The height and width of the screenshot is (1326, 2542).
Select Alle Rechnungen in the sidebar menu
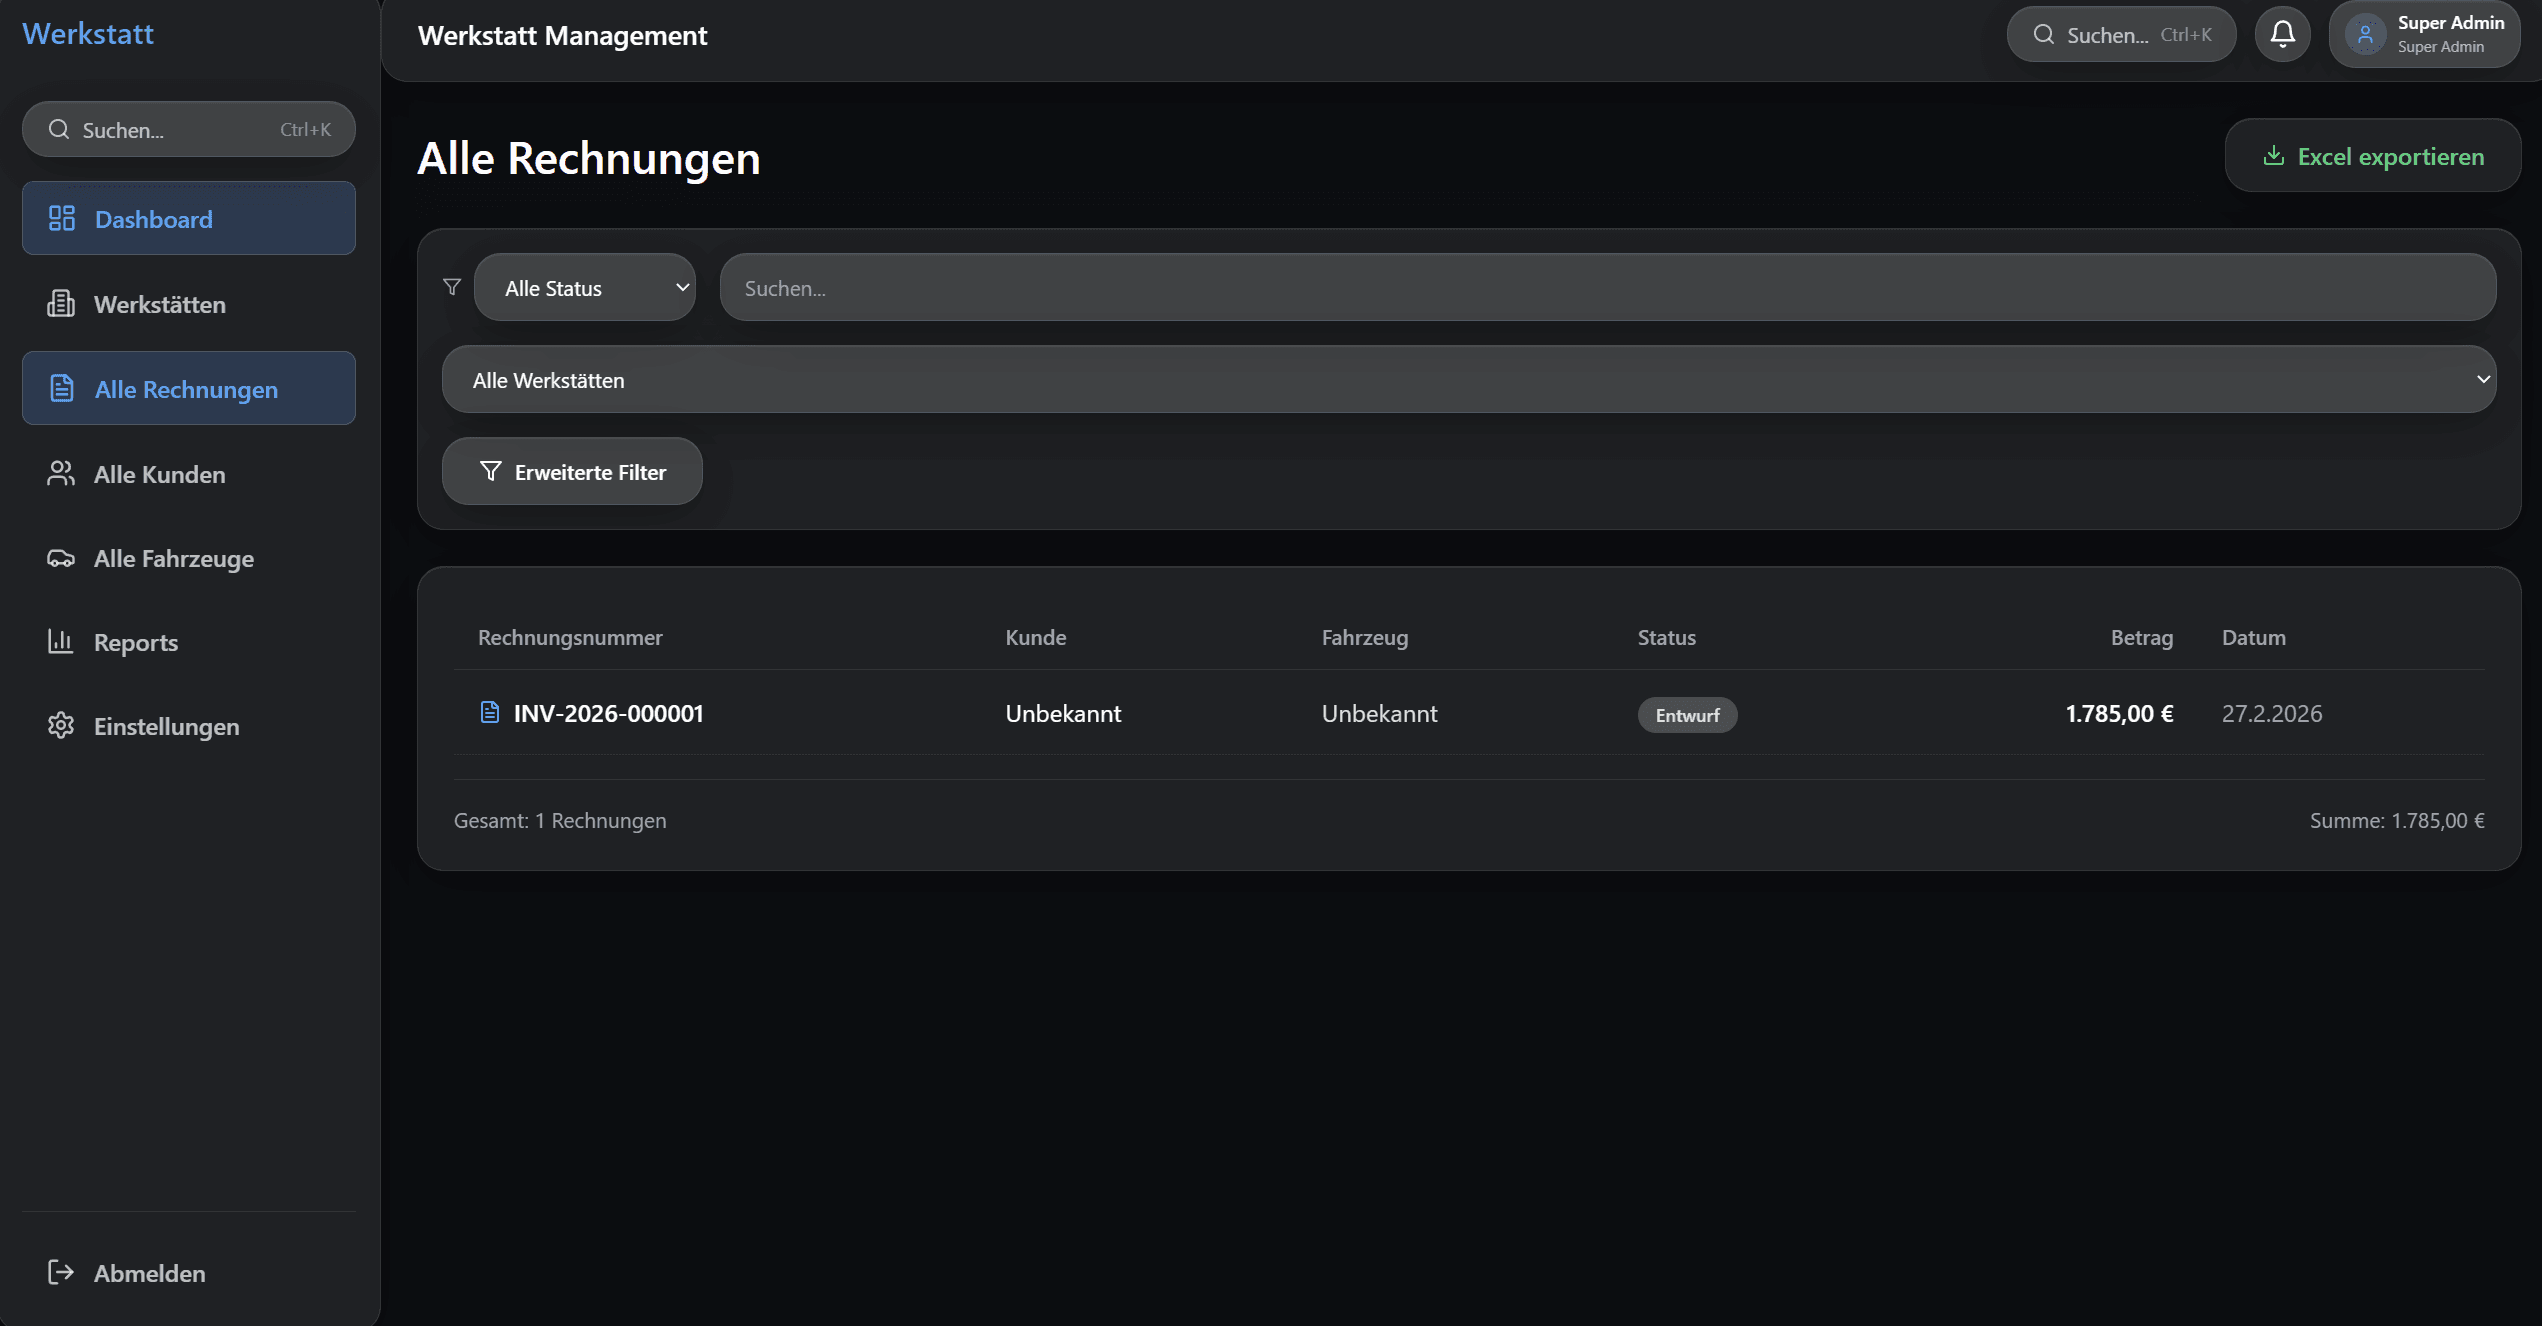(189, 389)
